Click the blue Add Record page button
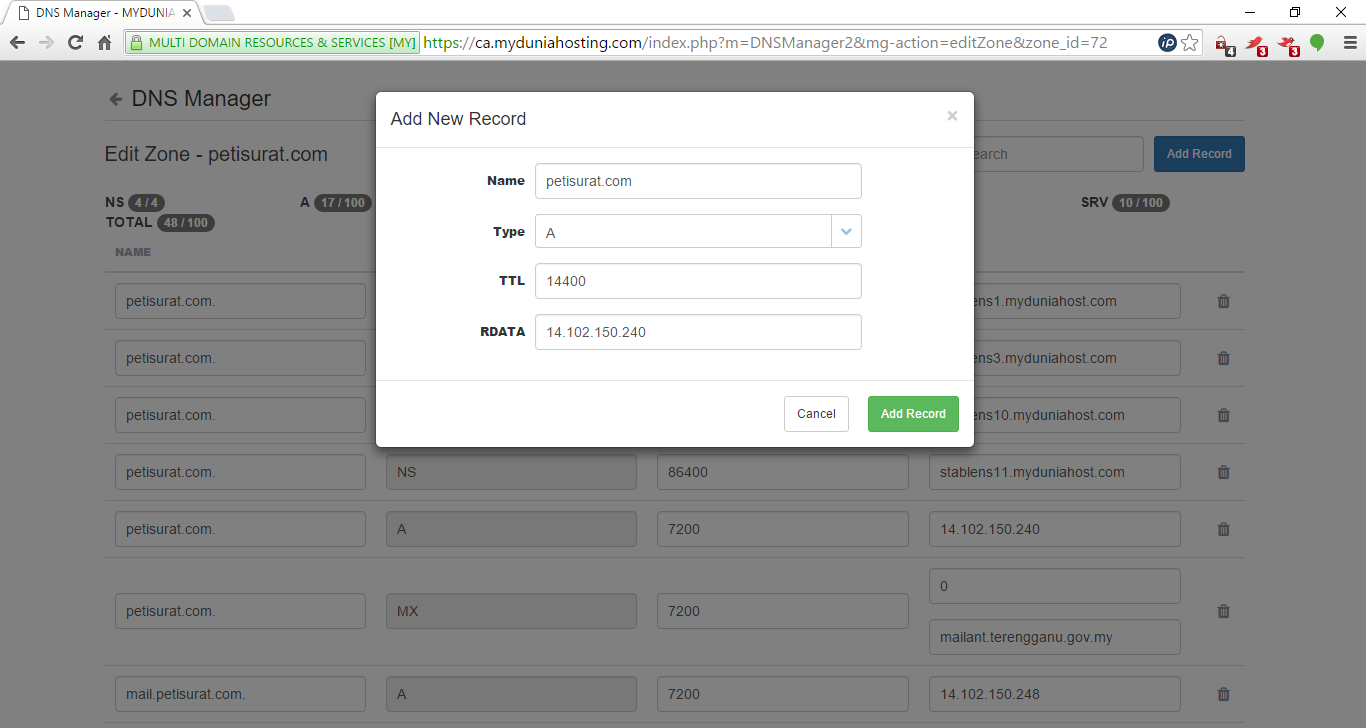This screenshot has width=1366, height=728. point(1199,154)
